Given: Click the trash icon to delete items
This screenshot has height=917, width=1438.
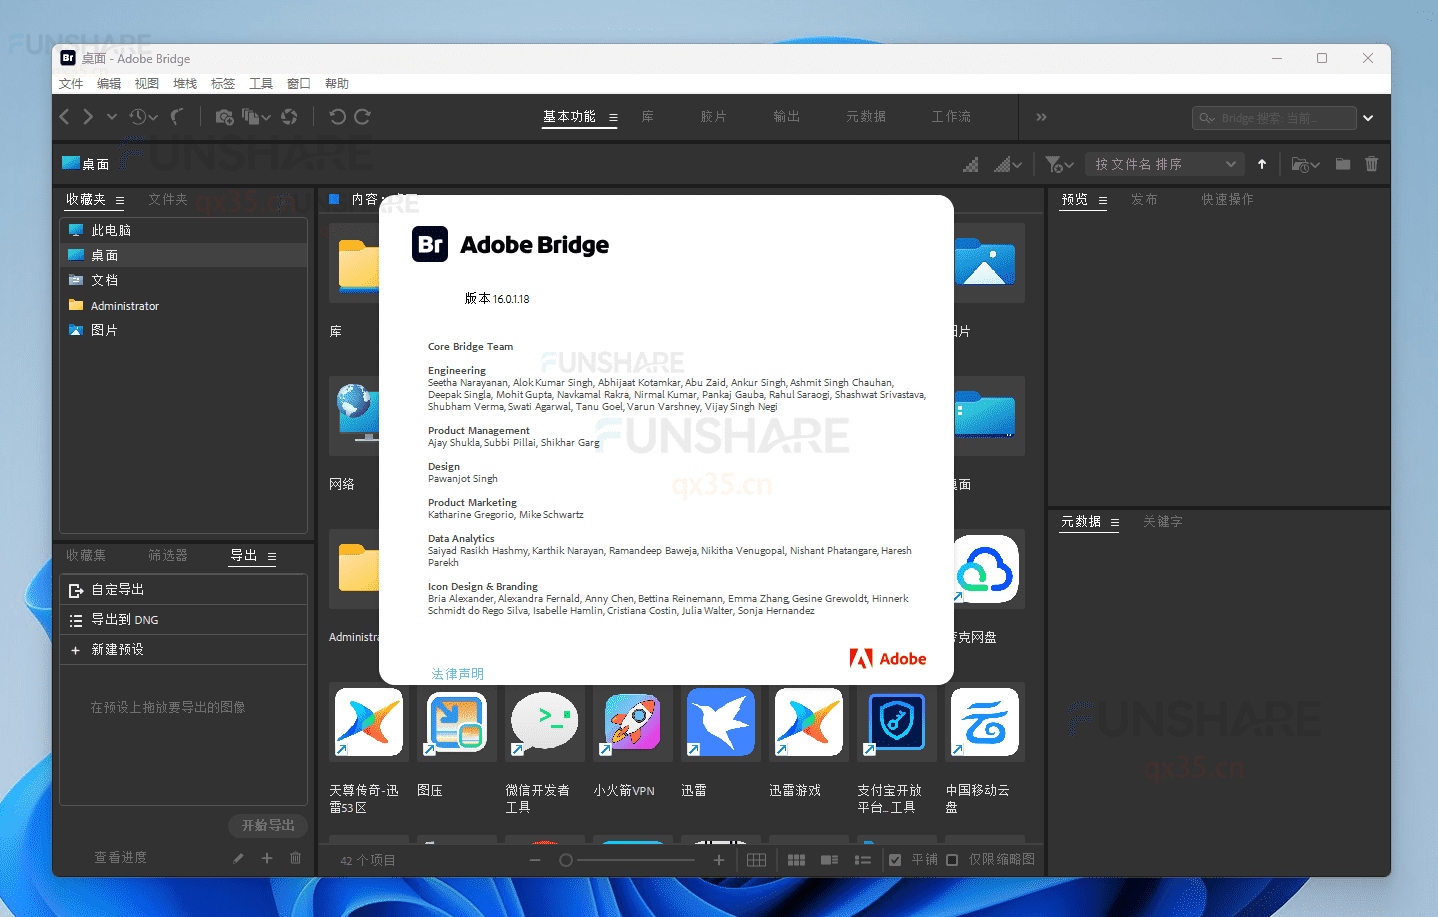Looking at the screenshot, I should pos(1371,163).
